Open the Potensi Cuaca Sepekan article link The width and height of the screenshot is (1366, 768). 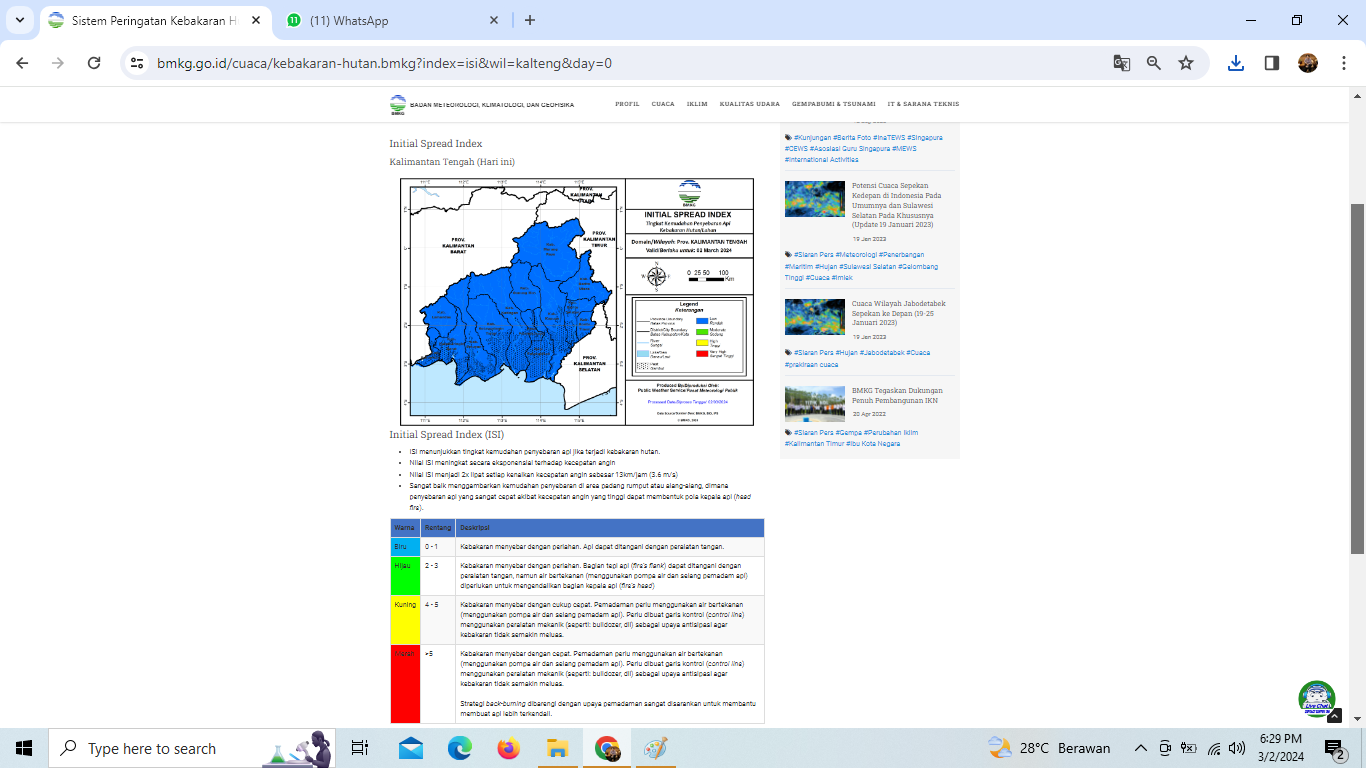(x=897, y=205)
